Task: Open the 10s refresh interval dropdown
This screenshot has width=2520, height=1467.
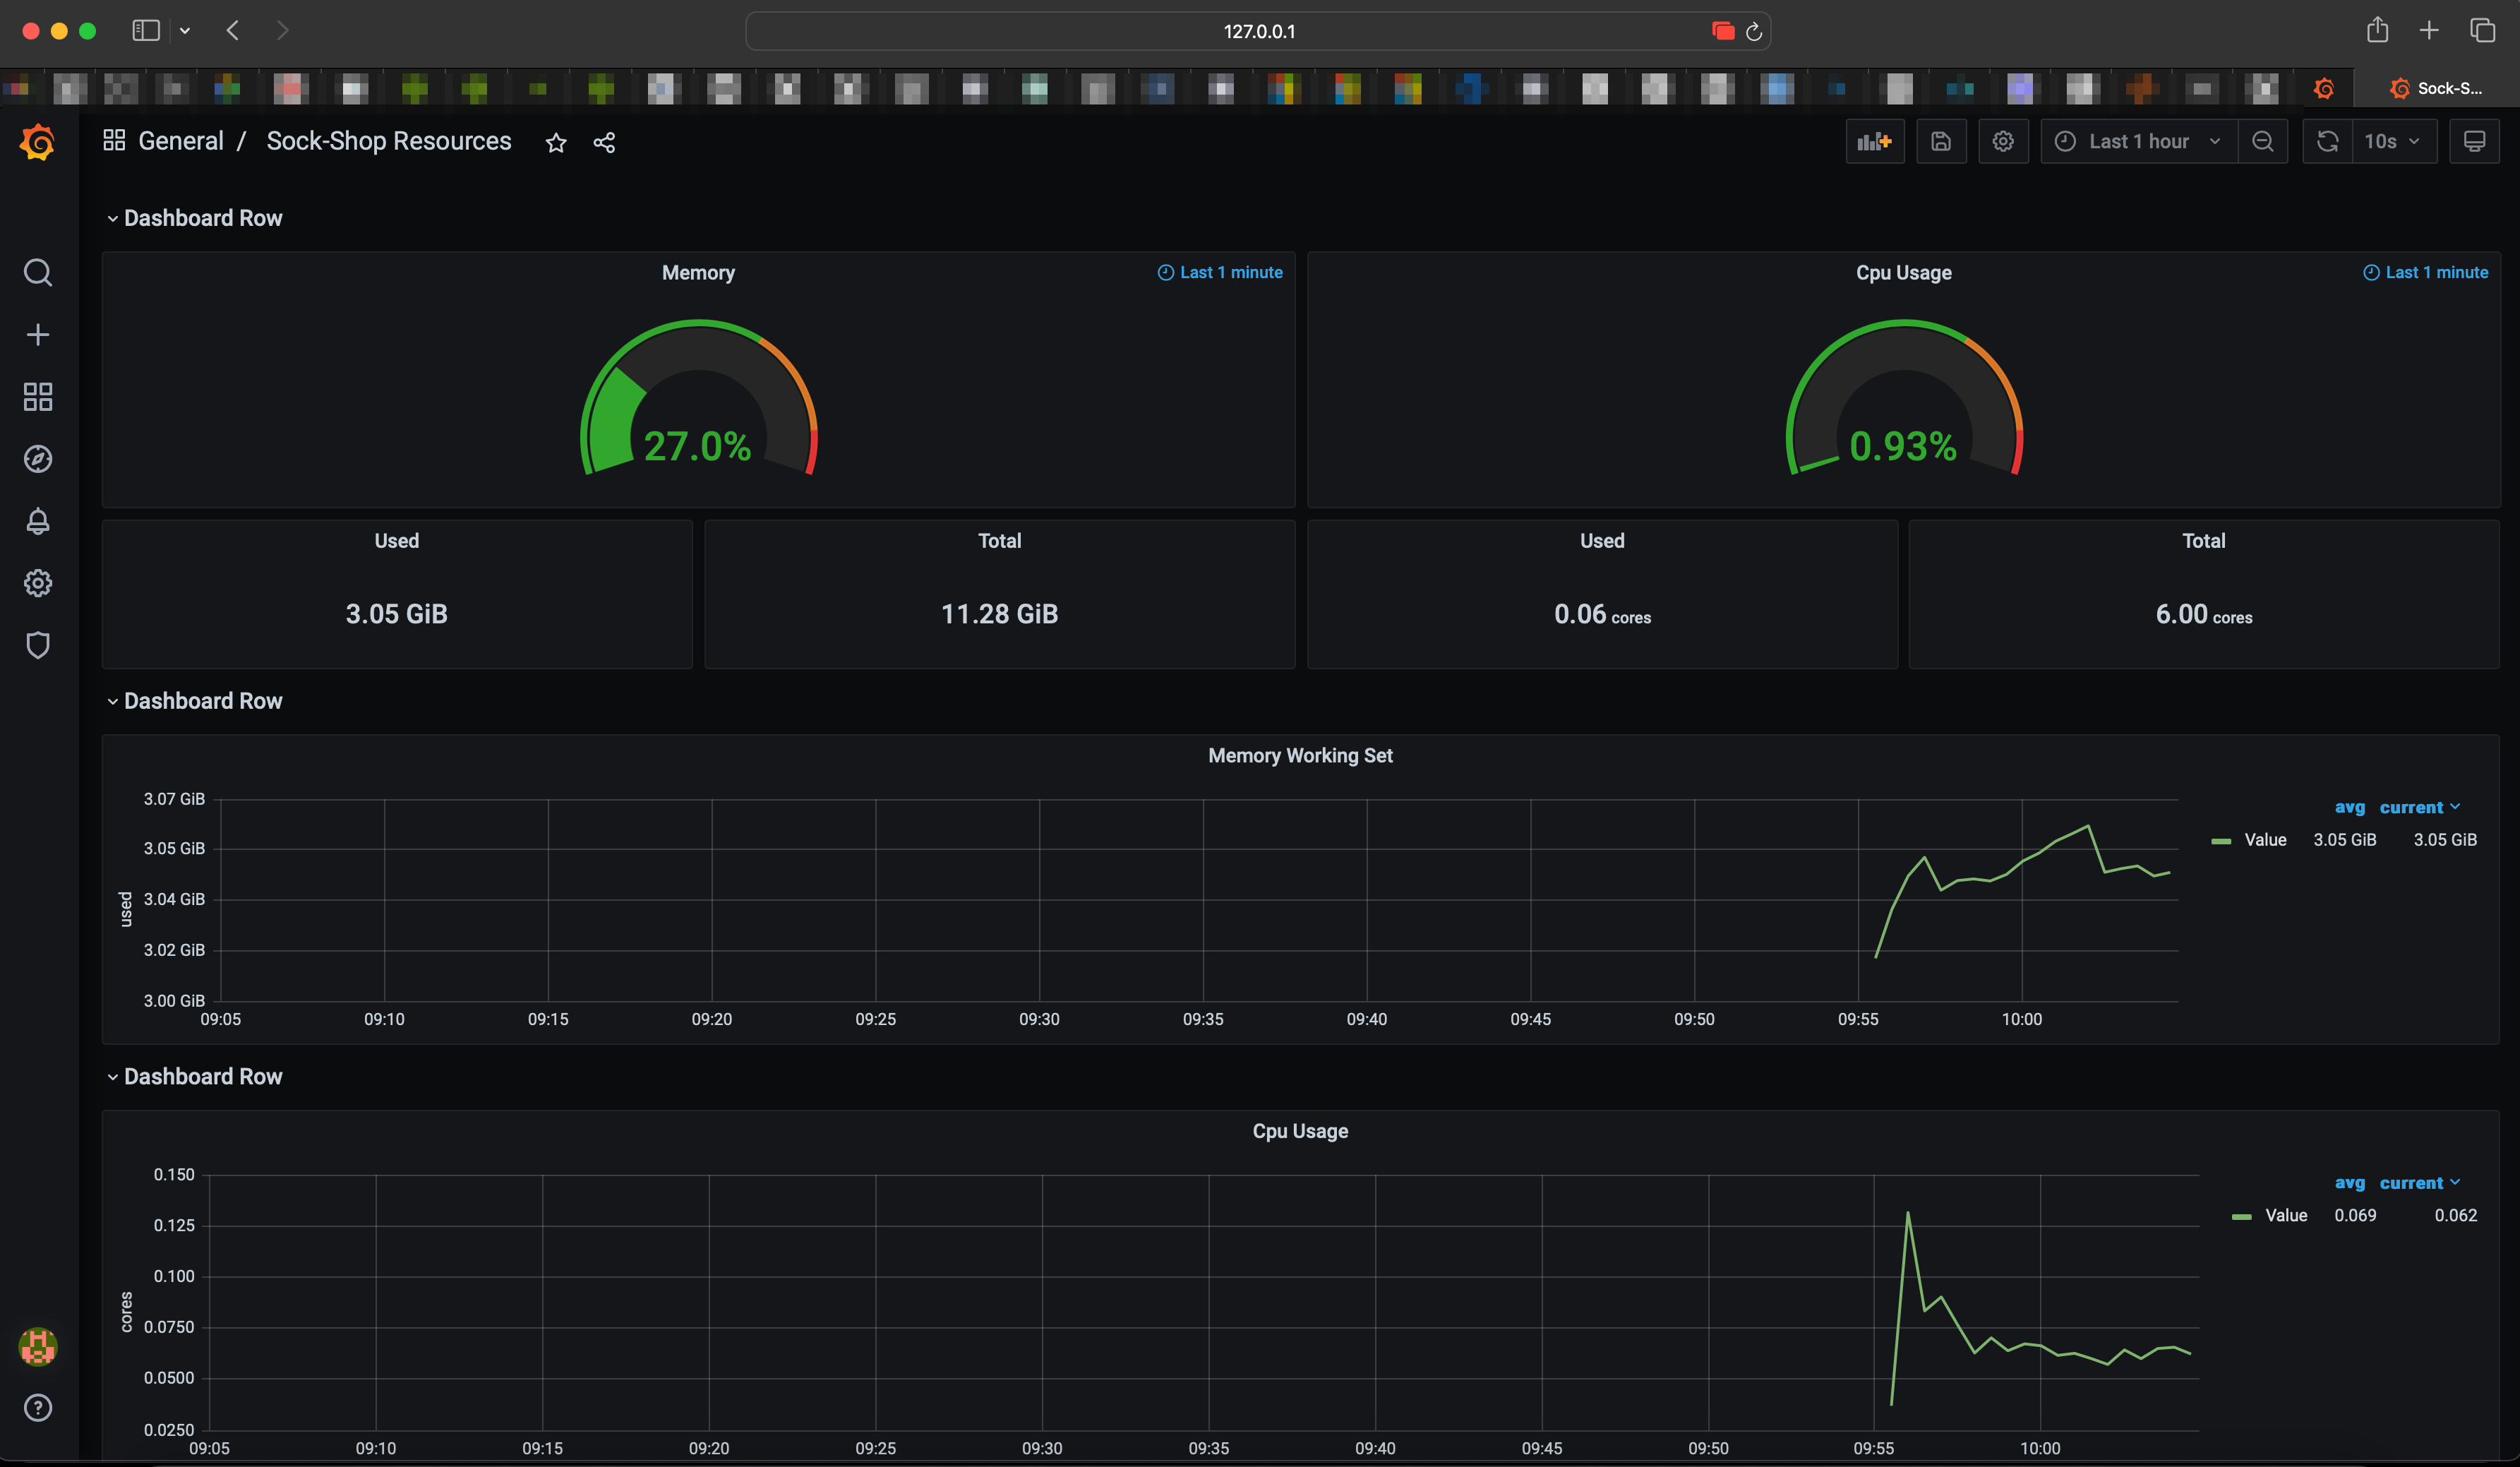Action: [2392, 142]
